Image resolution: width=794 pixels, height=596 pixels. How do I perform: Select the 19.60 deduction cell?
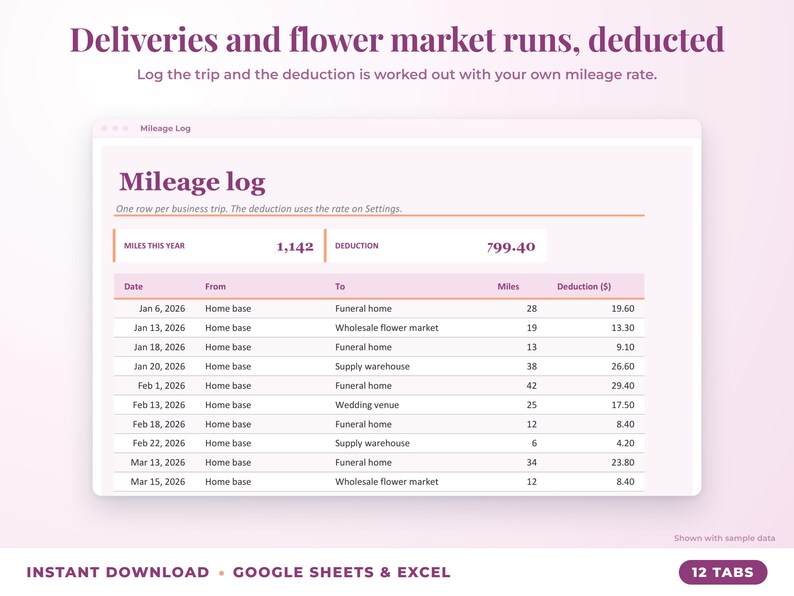pyautogui.click(x=622, y=308)
